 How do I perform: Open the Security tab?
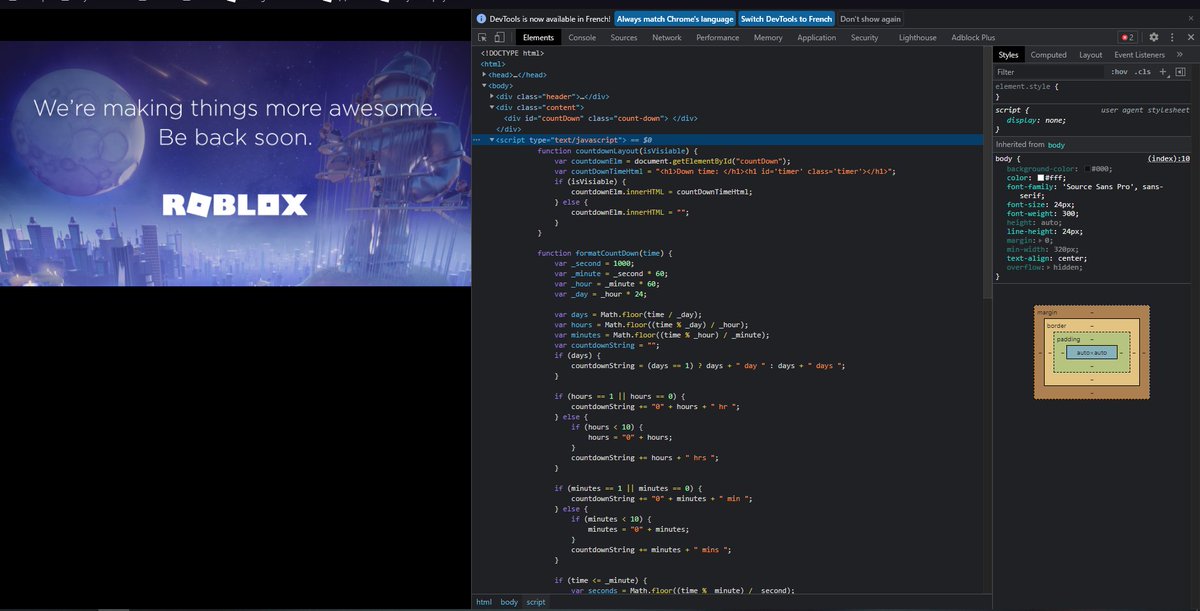[x=865, y=37]
